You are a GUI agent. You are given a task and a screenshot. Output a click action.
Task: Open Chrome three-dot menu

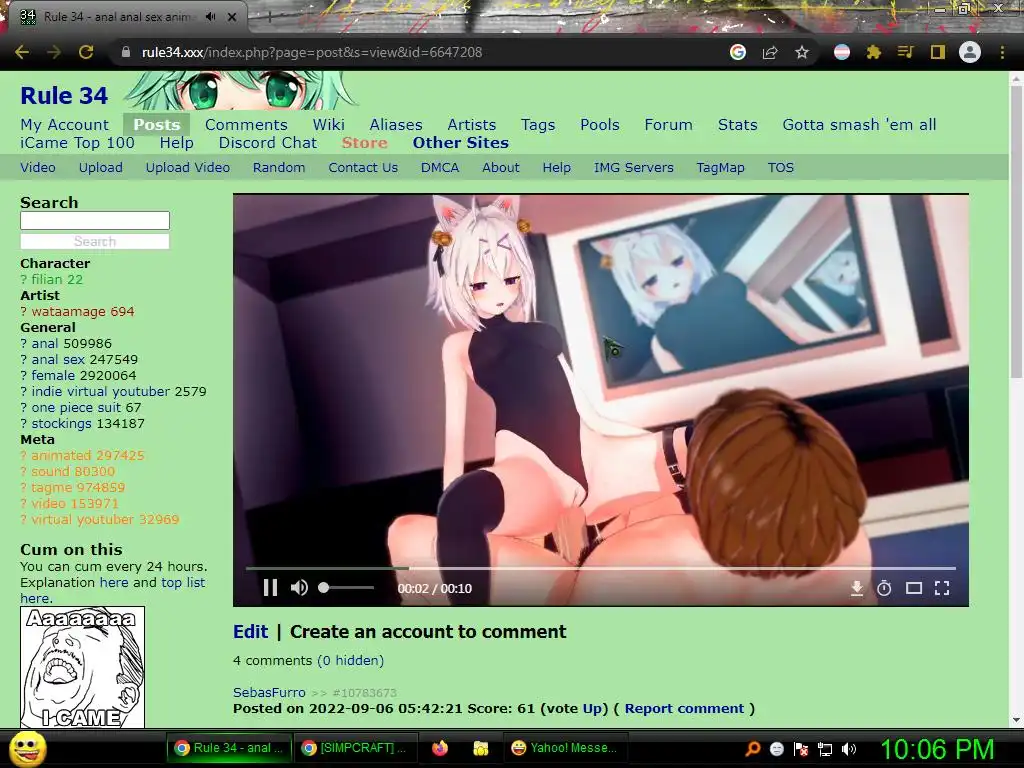point(1002,52)
